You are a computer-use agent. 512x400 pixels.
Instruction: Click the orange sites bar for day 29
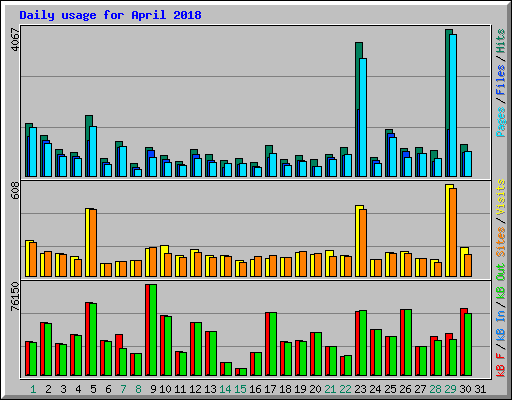tap(453, 232)
